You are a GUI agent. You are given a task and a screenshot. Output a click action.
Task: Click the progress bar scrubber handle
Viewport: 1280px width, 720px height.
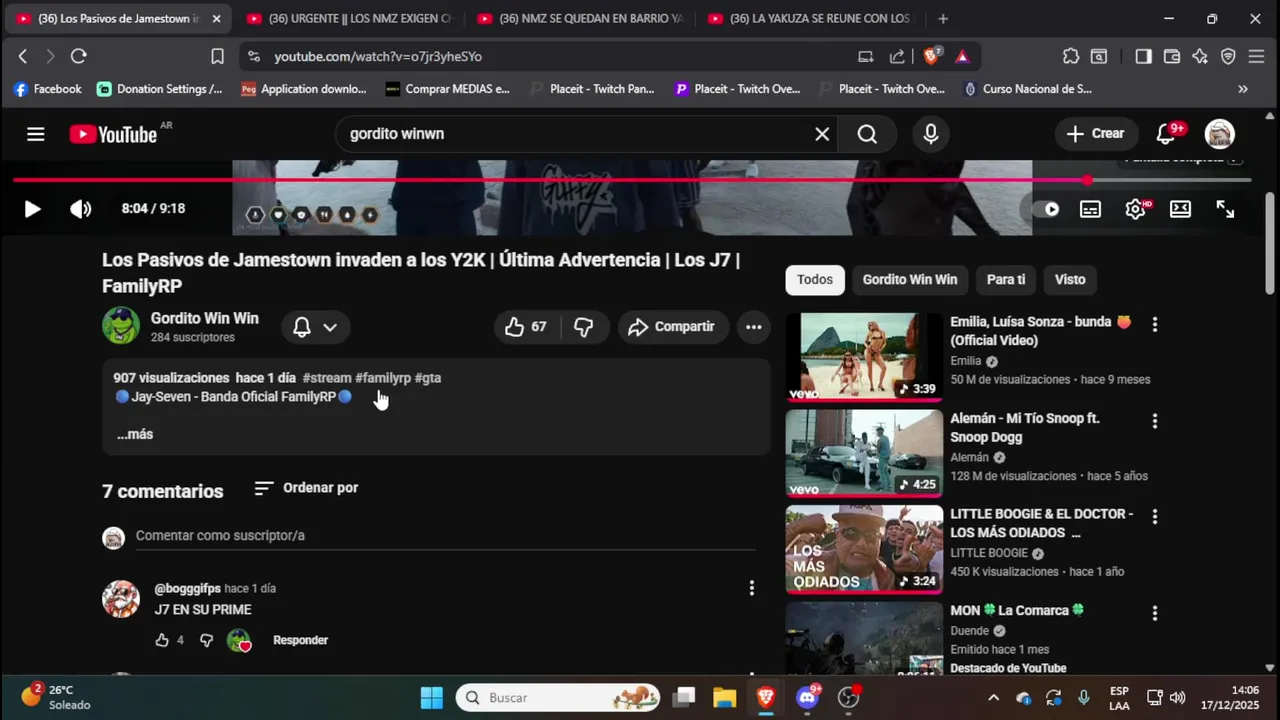point(1087,180)
